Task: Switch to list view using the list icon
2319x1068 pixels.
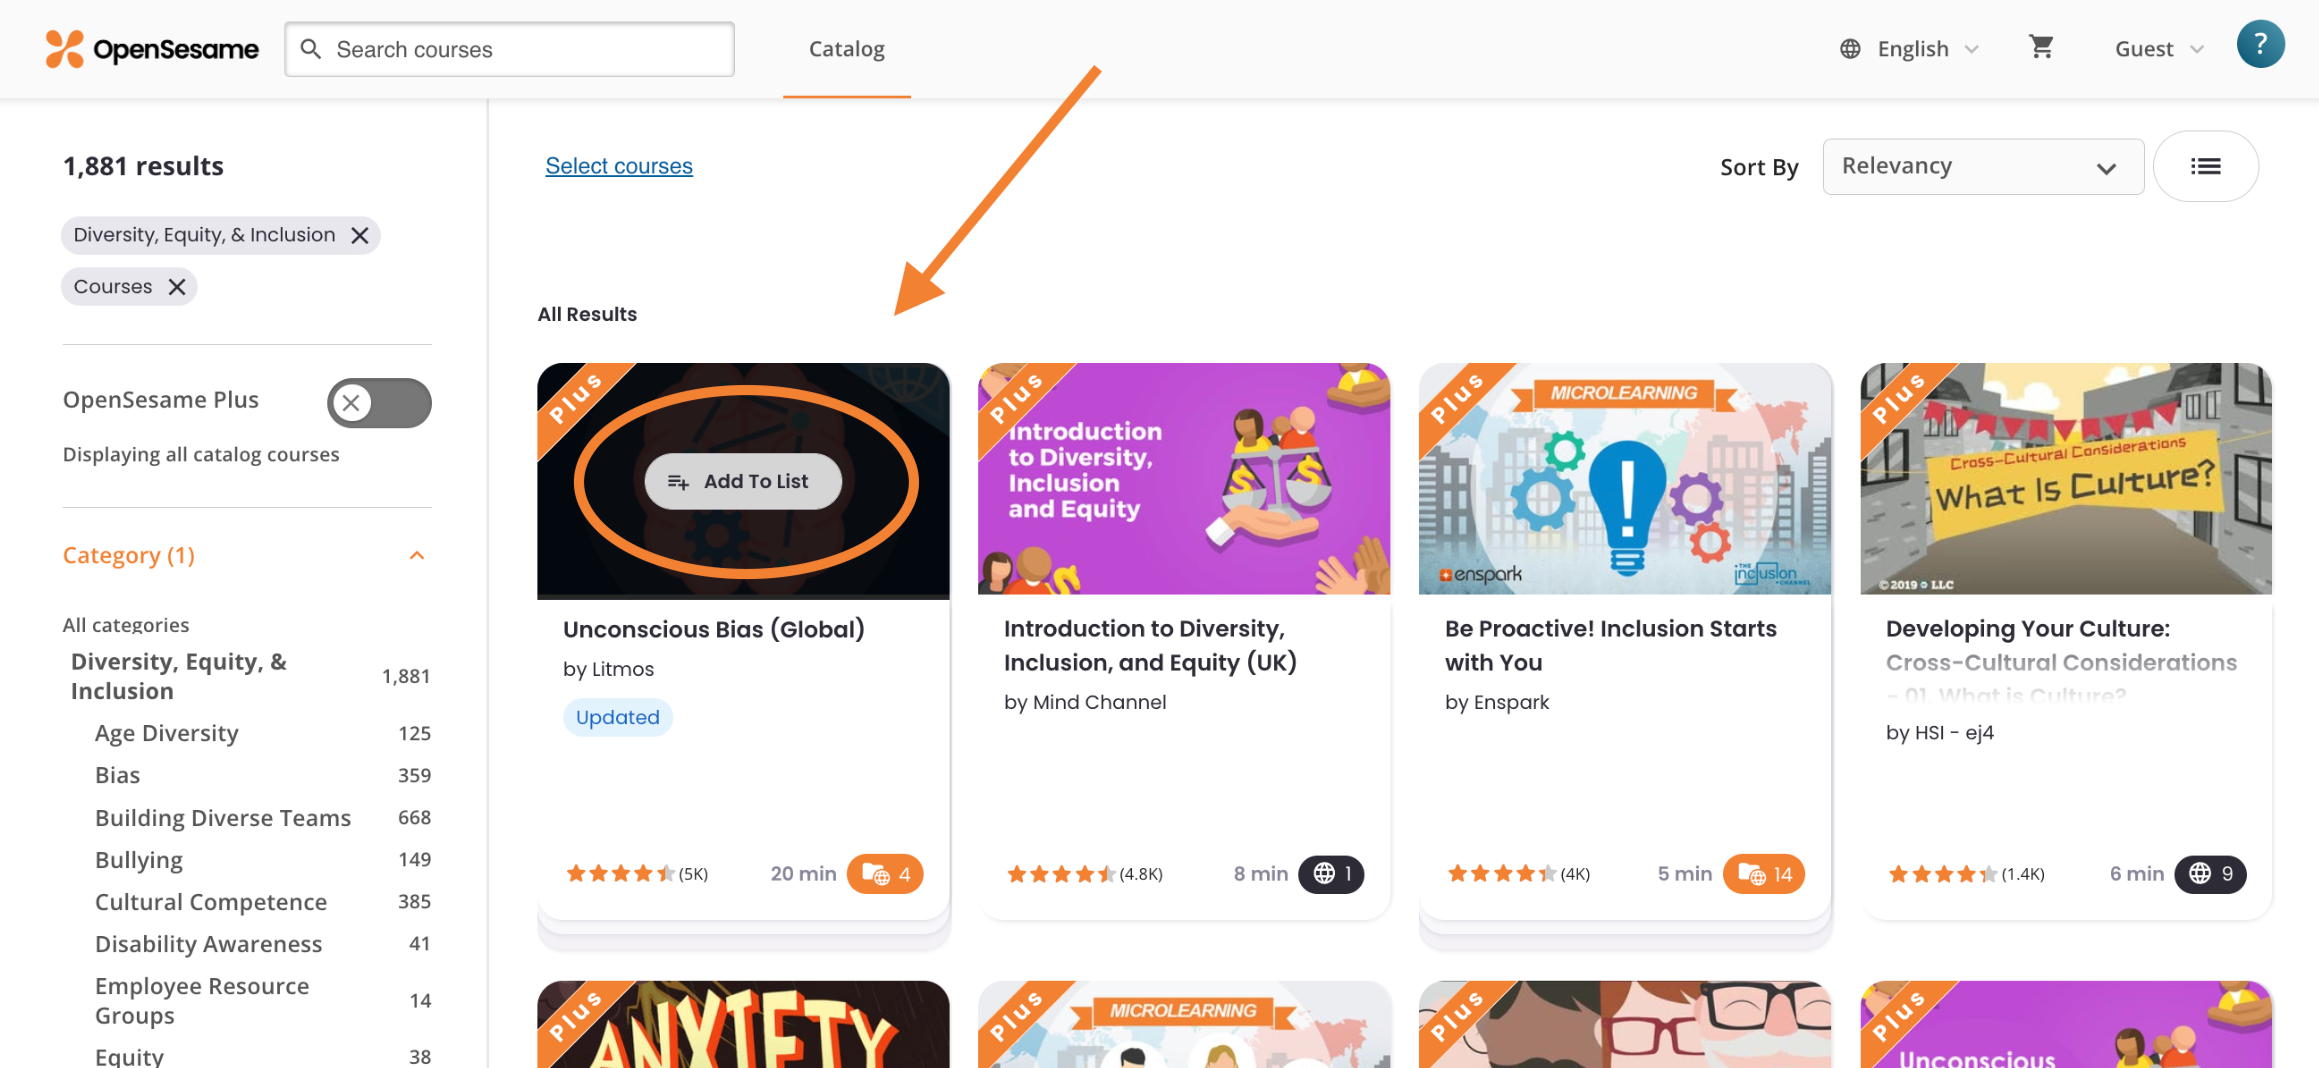Action: point(2206,166)
